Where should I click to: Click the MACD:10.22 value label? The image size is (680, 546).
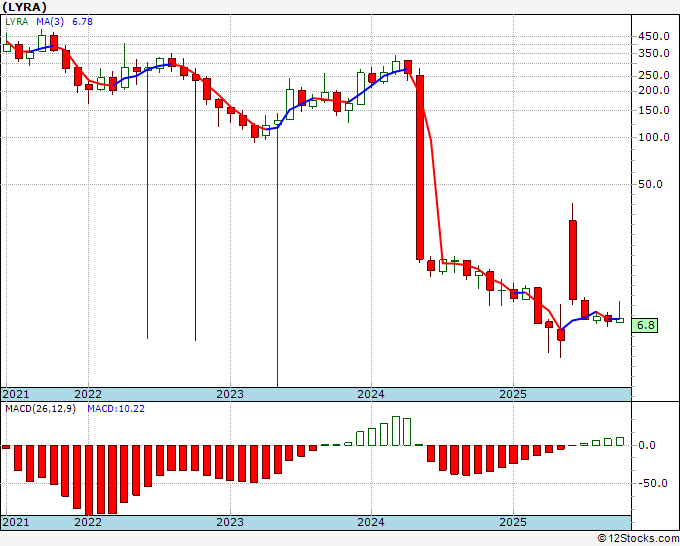[116, 409]
